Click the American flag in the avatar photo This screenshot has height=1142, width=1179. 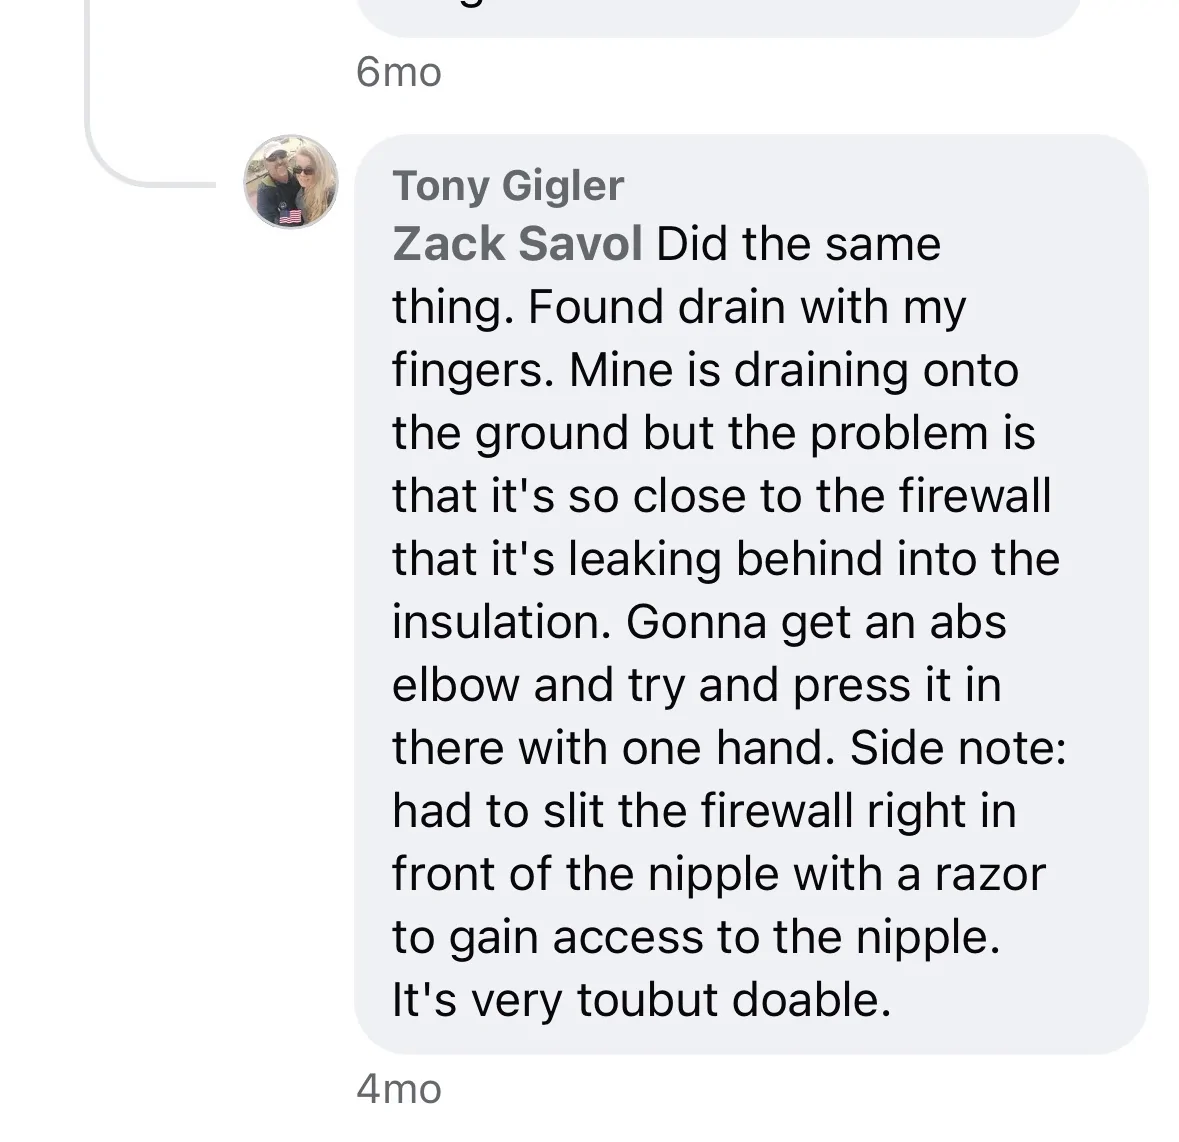[x=290, y=217]
